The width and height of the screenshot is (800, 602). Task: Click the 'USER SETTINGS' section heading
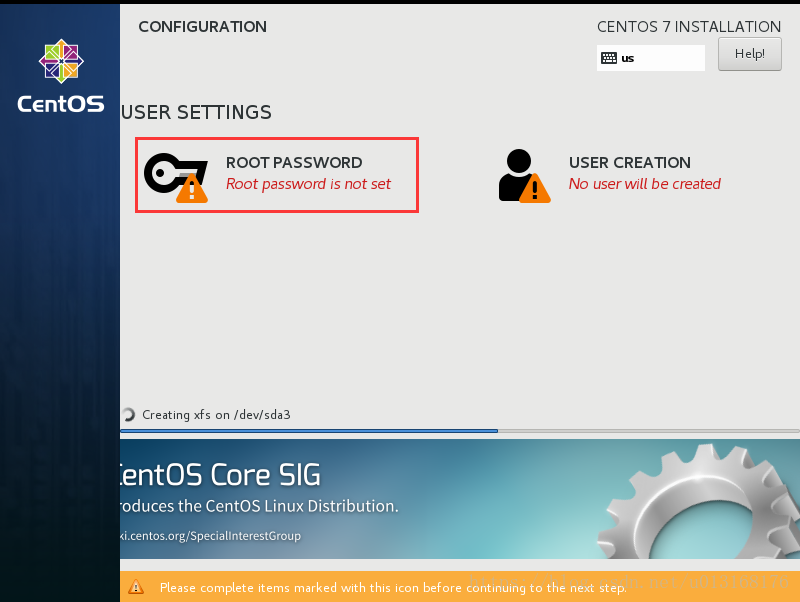point(196,112)
